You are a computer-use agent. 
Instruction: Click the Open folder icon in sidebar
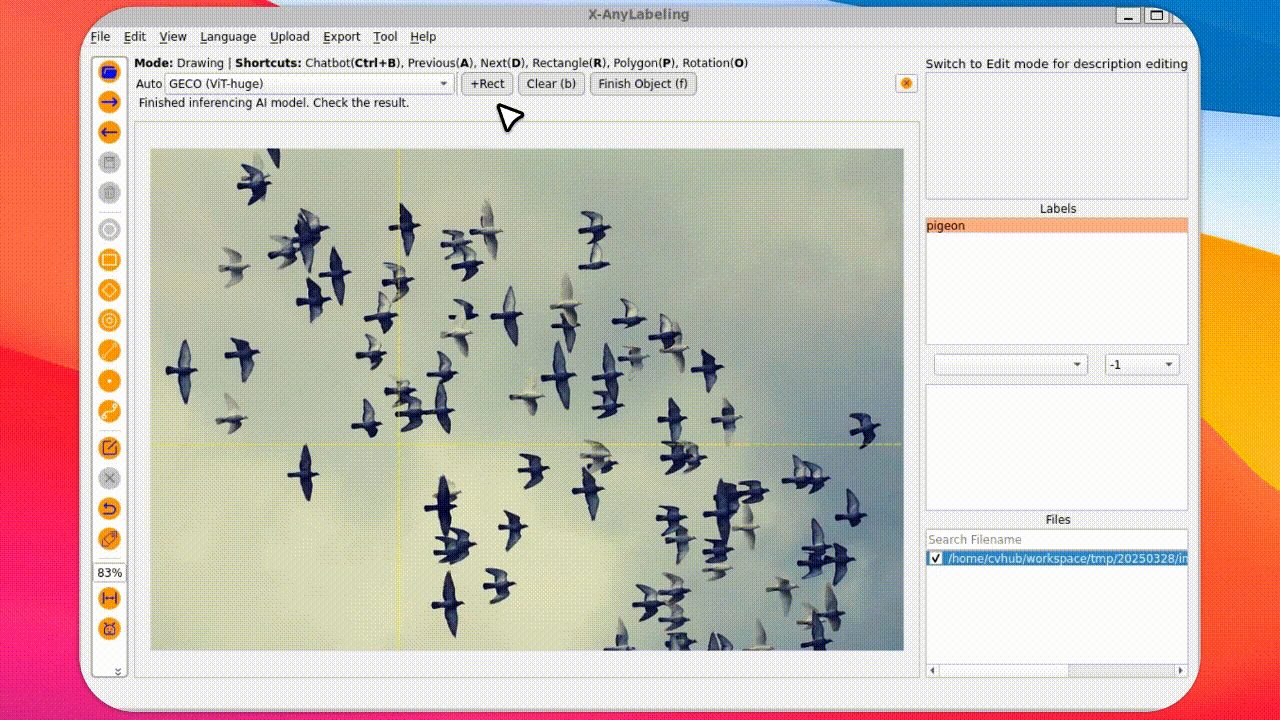pos(110,71)
